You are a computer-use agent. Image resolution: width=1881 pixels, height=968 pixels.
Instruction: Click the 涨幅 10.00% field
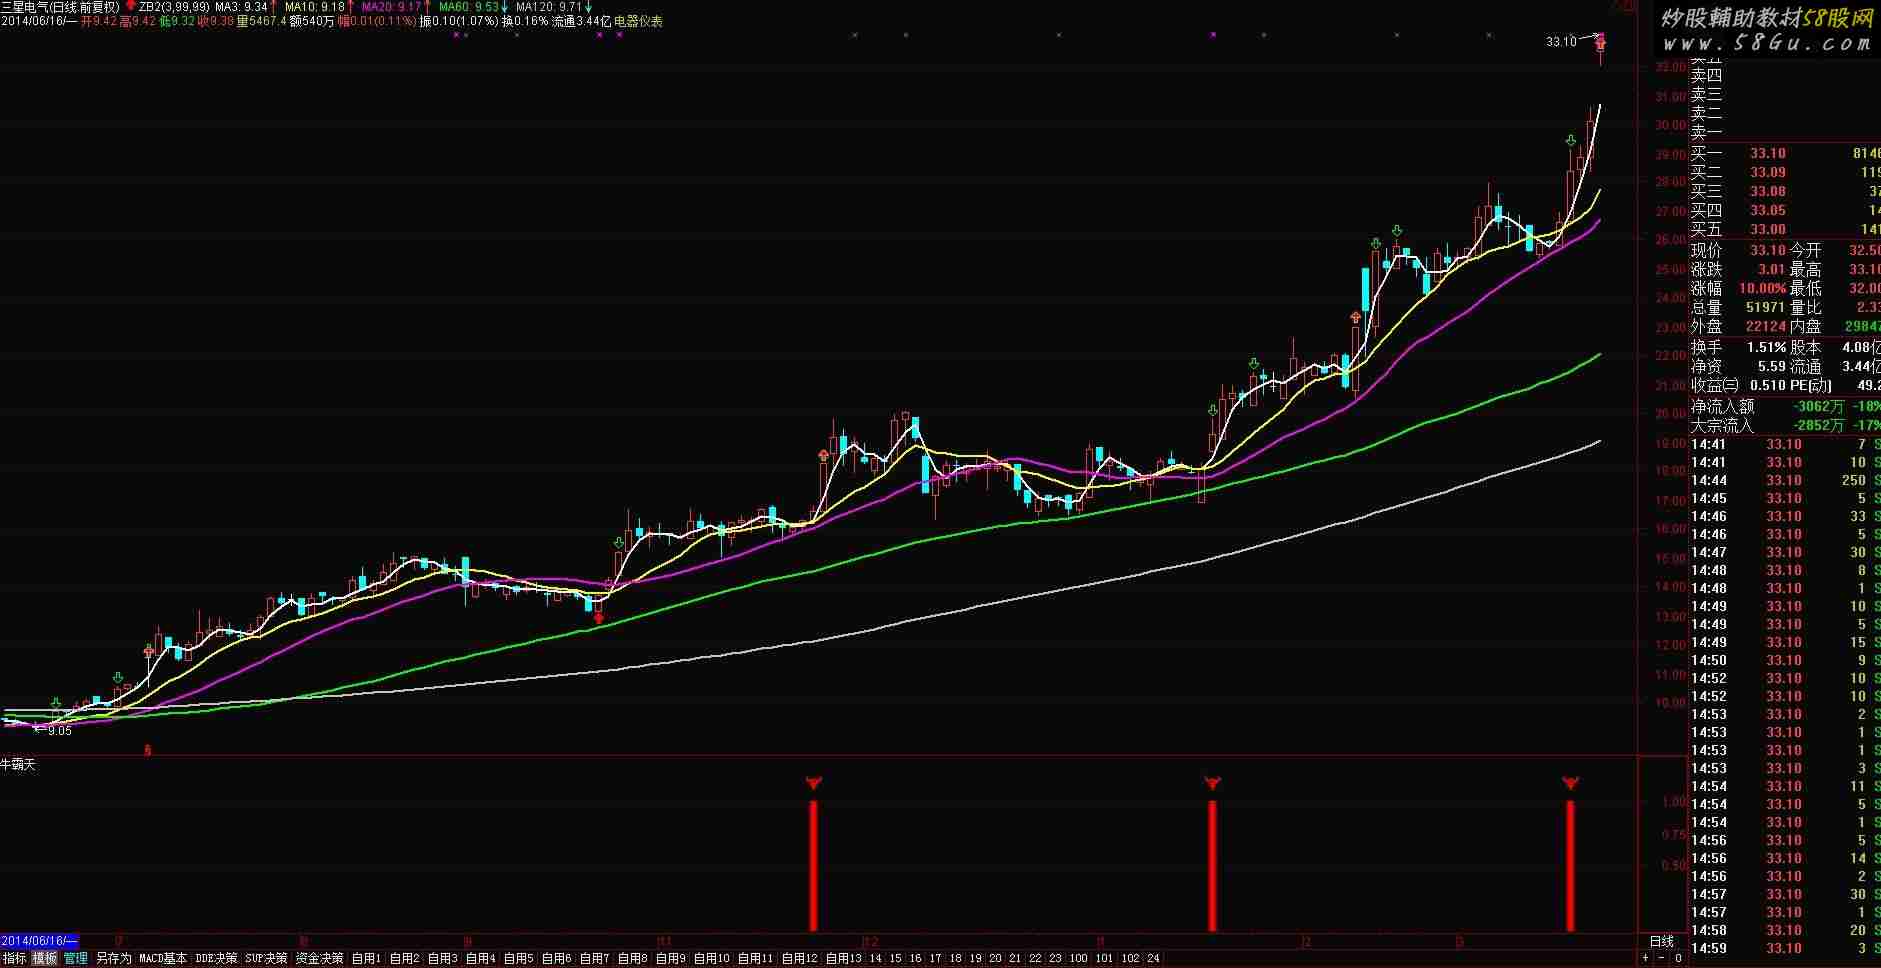pos(1738,288)
